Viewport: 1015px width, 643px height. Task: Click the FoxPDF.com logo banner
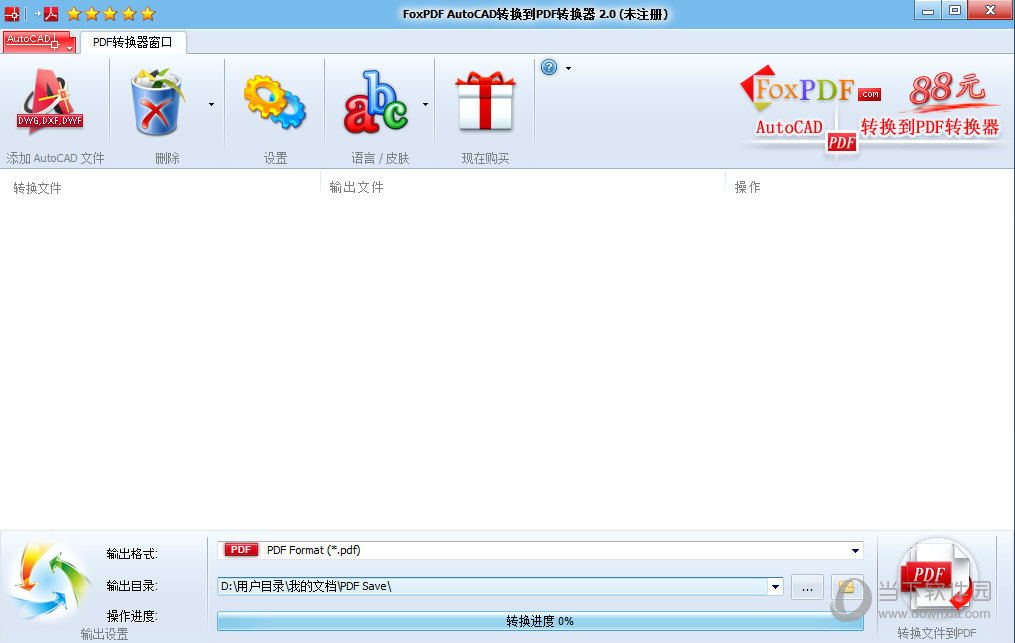(x=810, y=89)
